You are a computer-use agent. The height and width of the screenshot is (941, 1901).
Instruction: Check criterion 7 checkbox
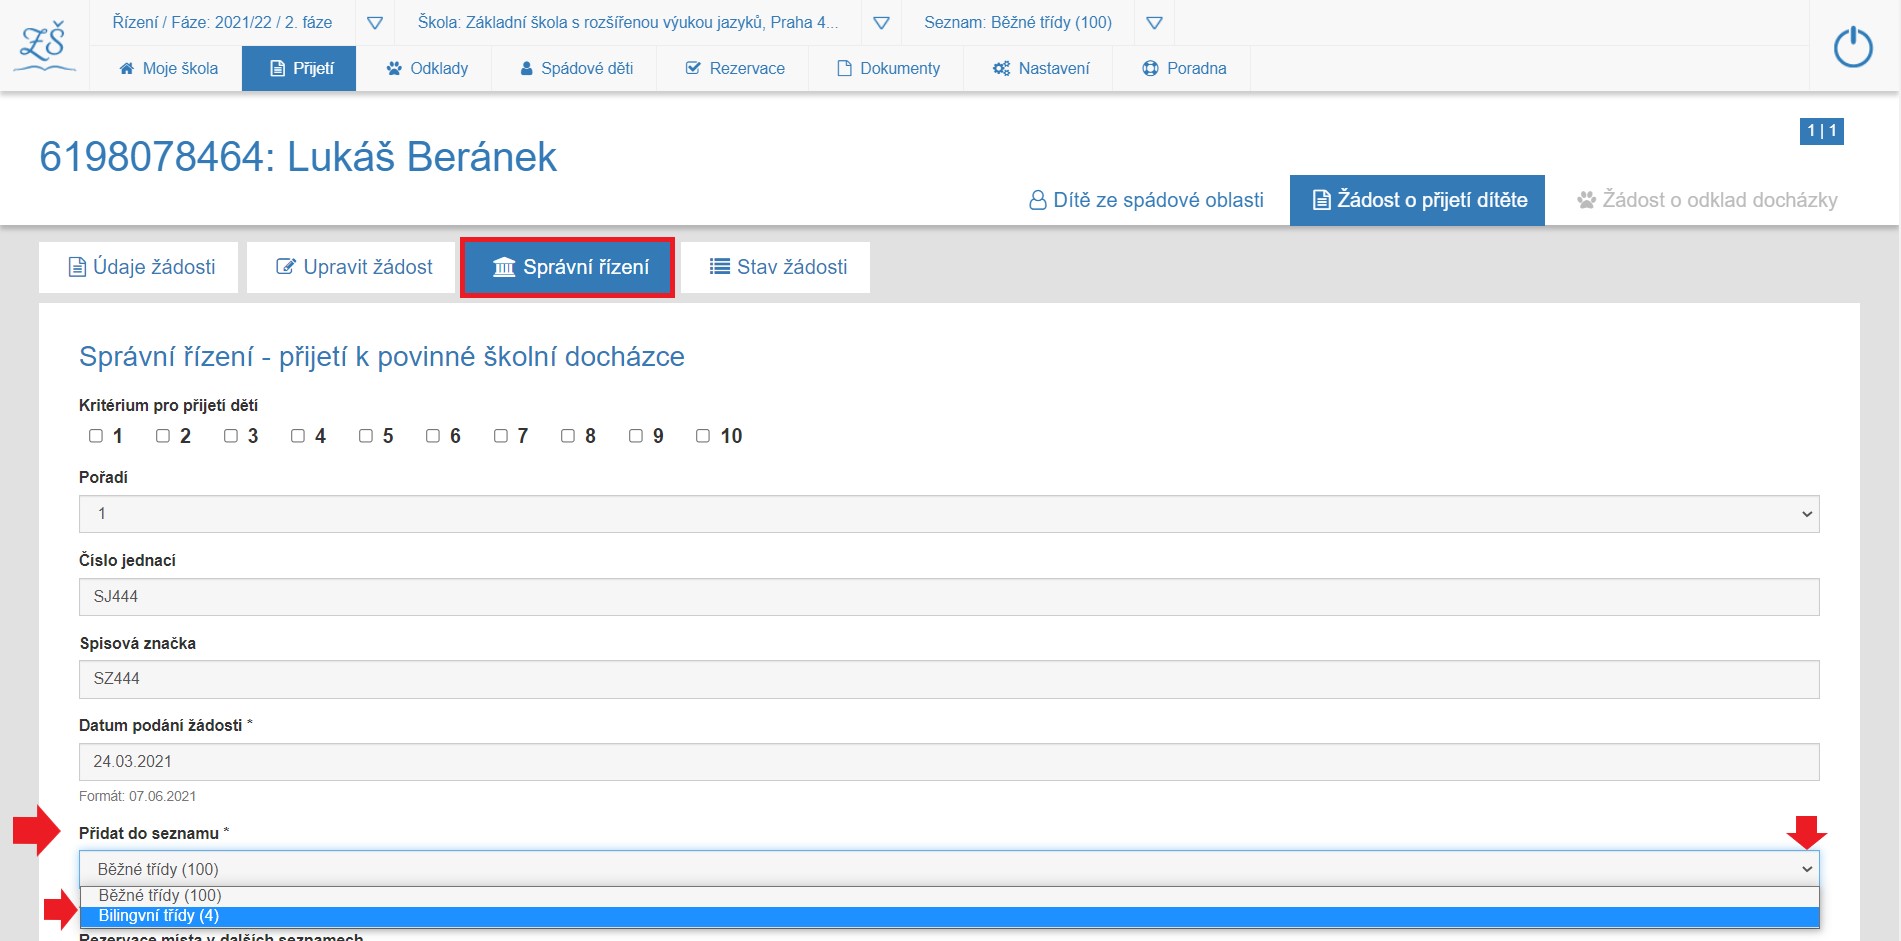pos(501,436)
